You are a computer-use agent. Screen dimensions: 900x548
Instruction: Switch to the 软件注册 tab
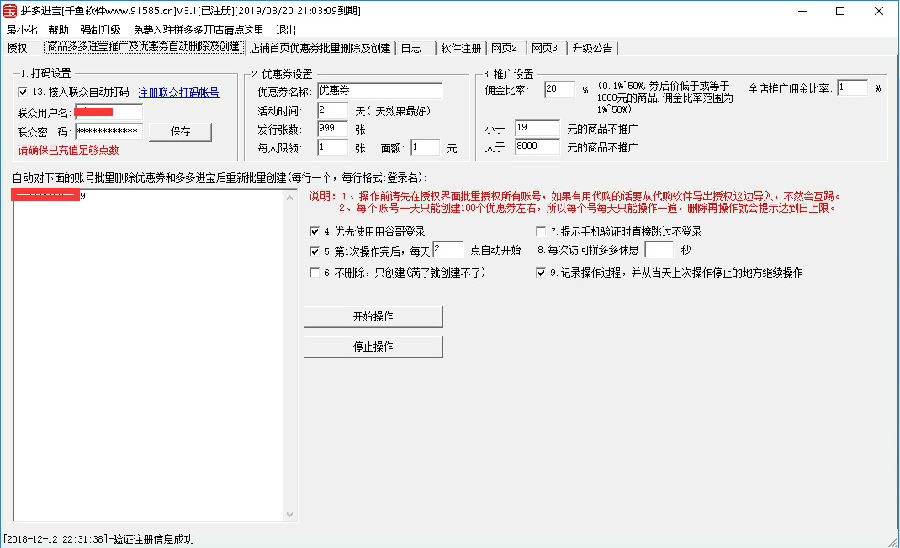(x=461, y=48)
